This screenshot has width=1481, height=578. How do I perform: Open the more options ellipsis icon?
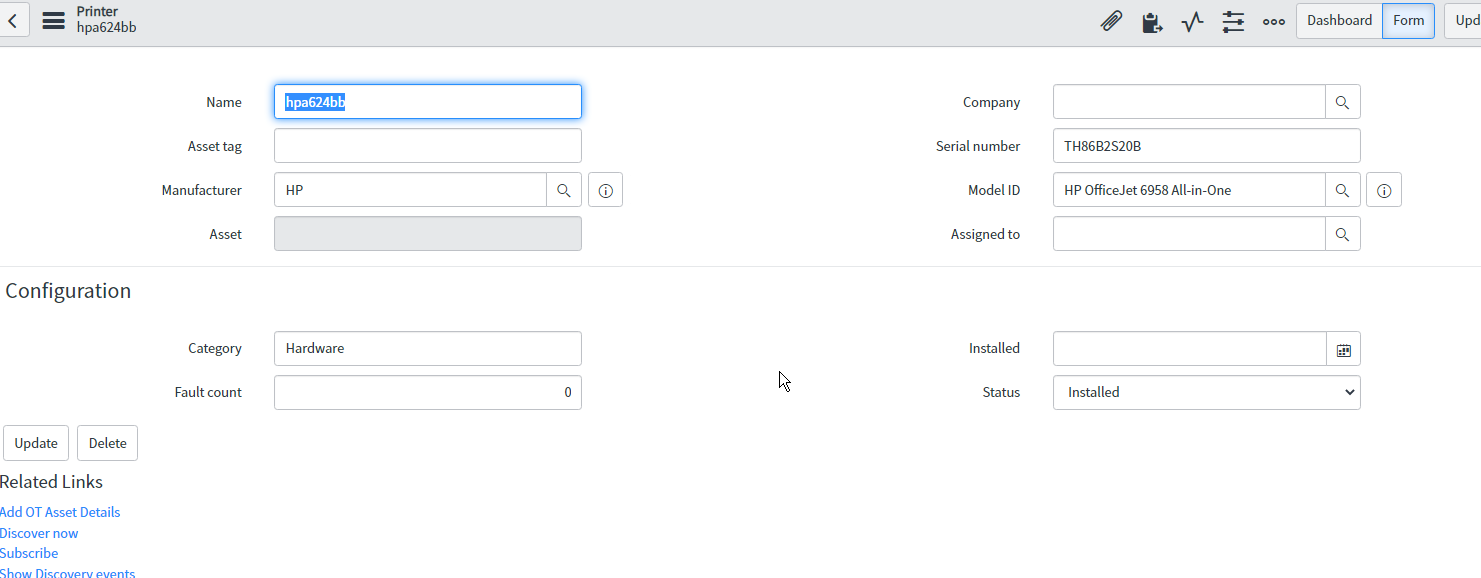coord(1273,21)
